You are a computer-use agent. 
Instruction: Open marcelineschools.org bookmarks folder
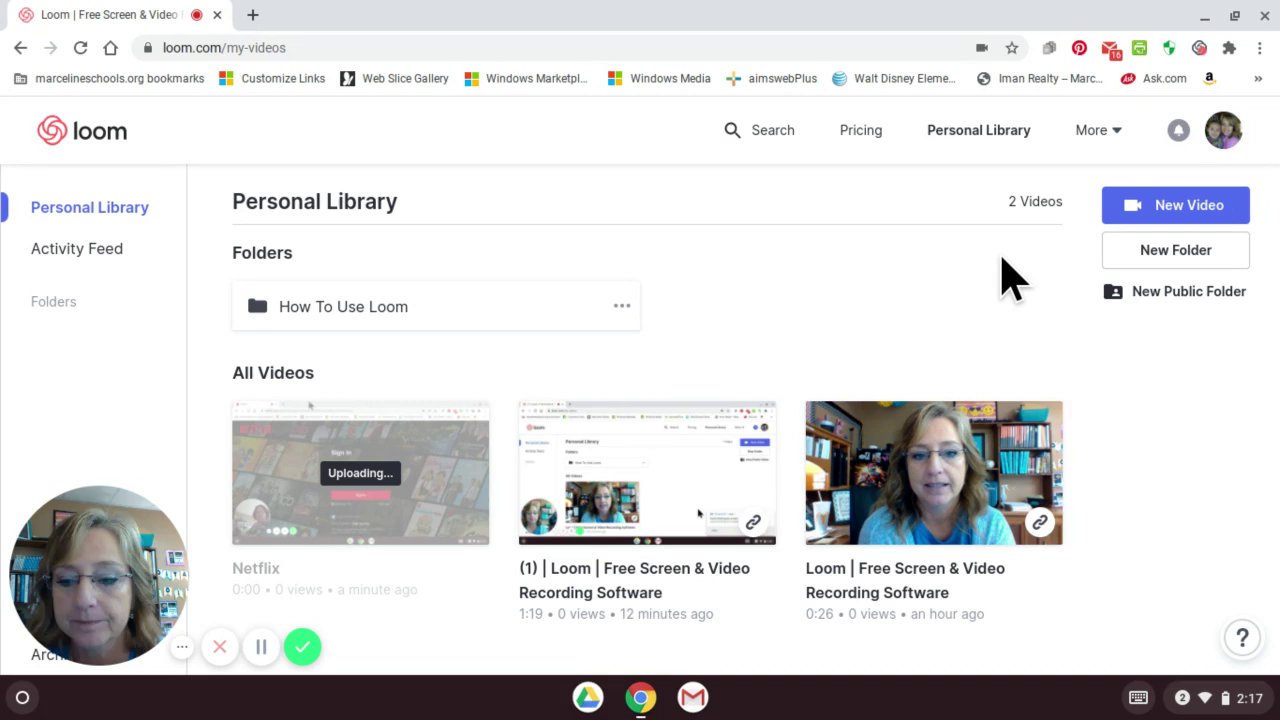pos(109,78)
